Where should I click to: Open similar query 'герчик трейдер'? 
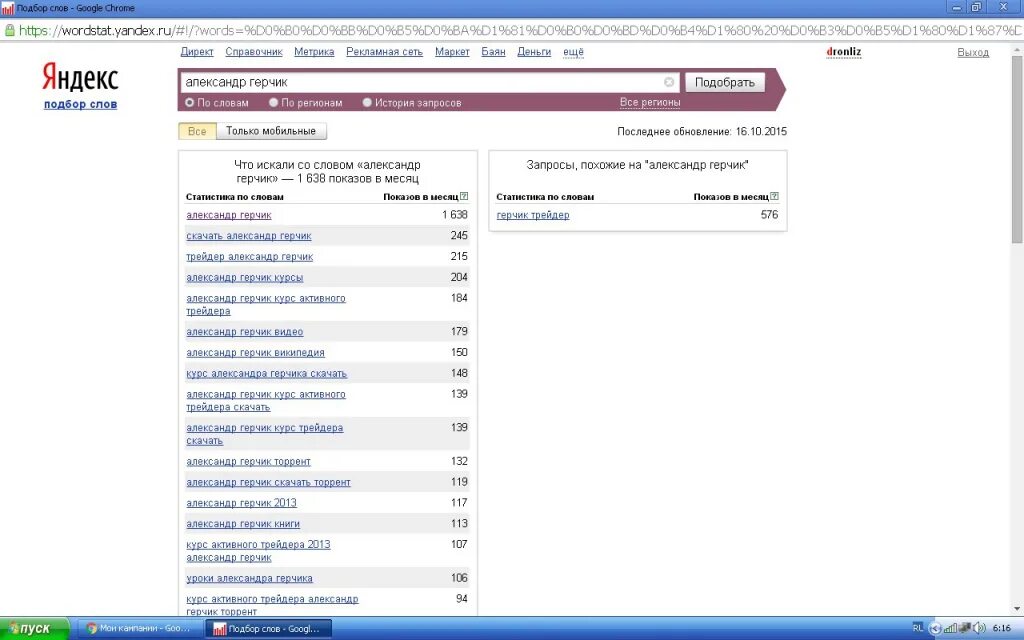[x=533, y=215]
